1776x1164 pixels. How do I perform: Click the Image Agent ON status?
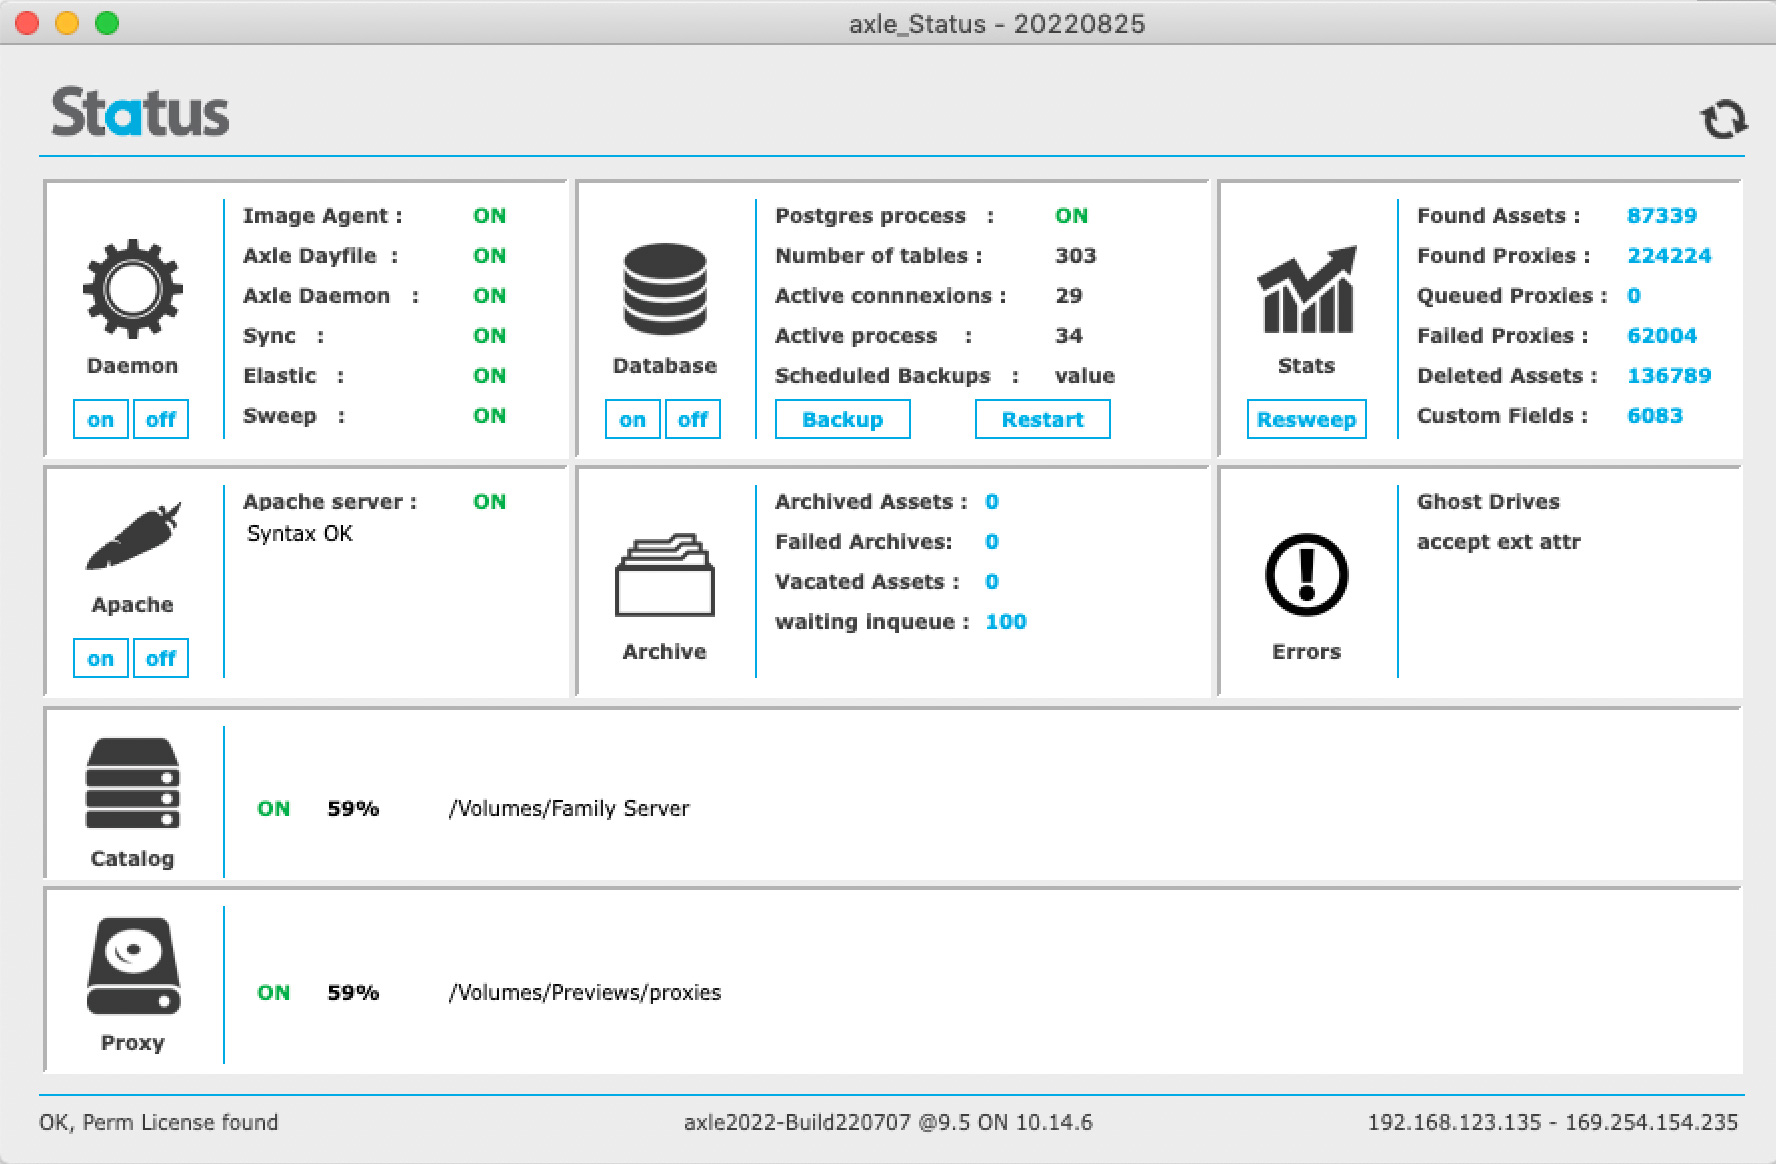490,215
